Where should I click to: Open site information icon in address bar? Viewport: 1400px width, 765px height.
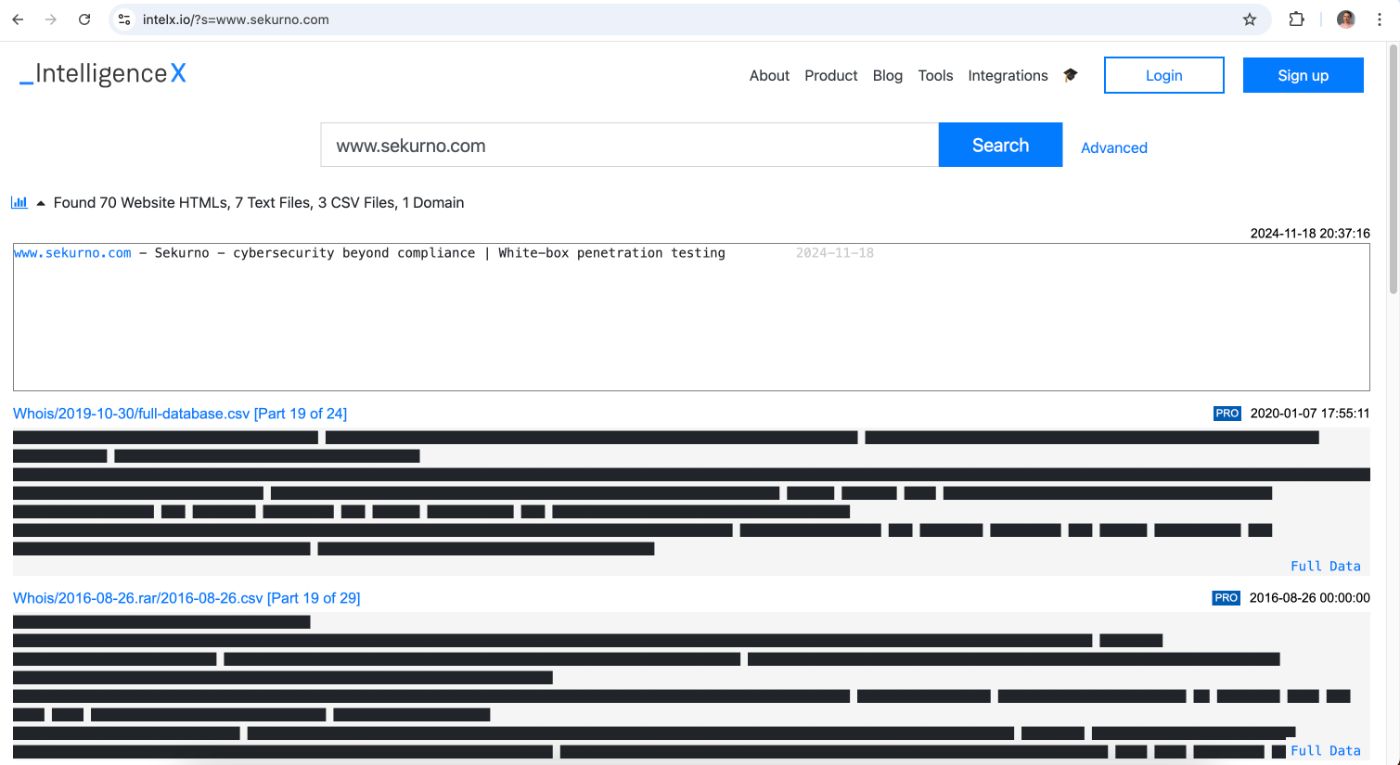pyautogui.click(x=124, y=19)
